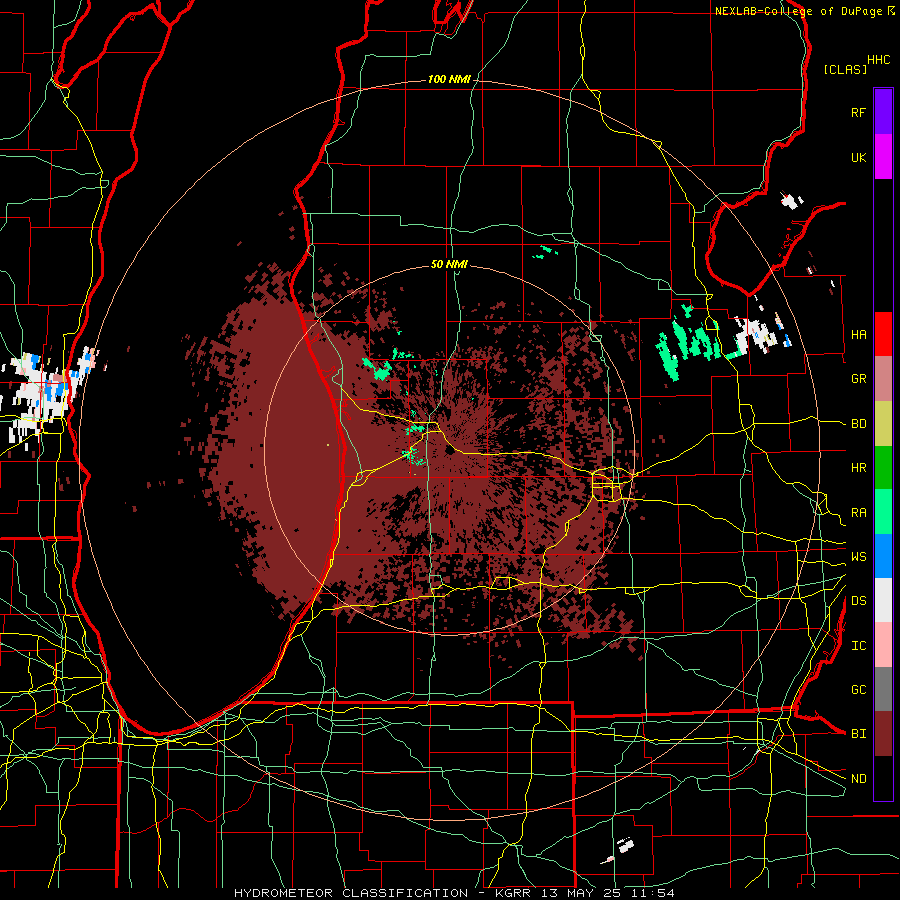The height and width of the screenshot is (900, 900).
Task: Click the BD legend label
Action: click(859, 424)
